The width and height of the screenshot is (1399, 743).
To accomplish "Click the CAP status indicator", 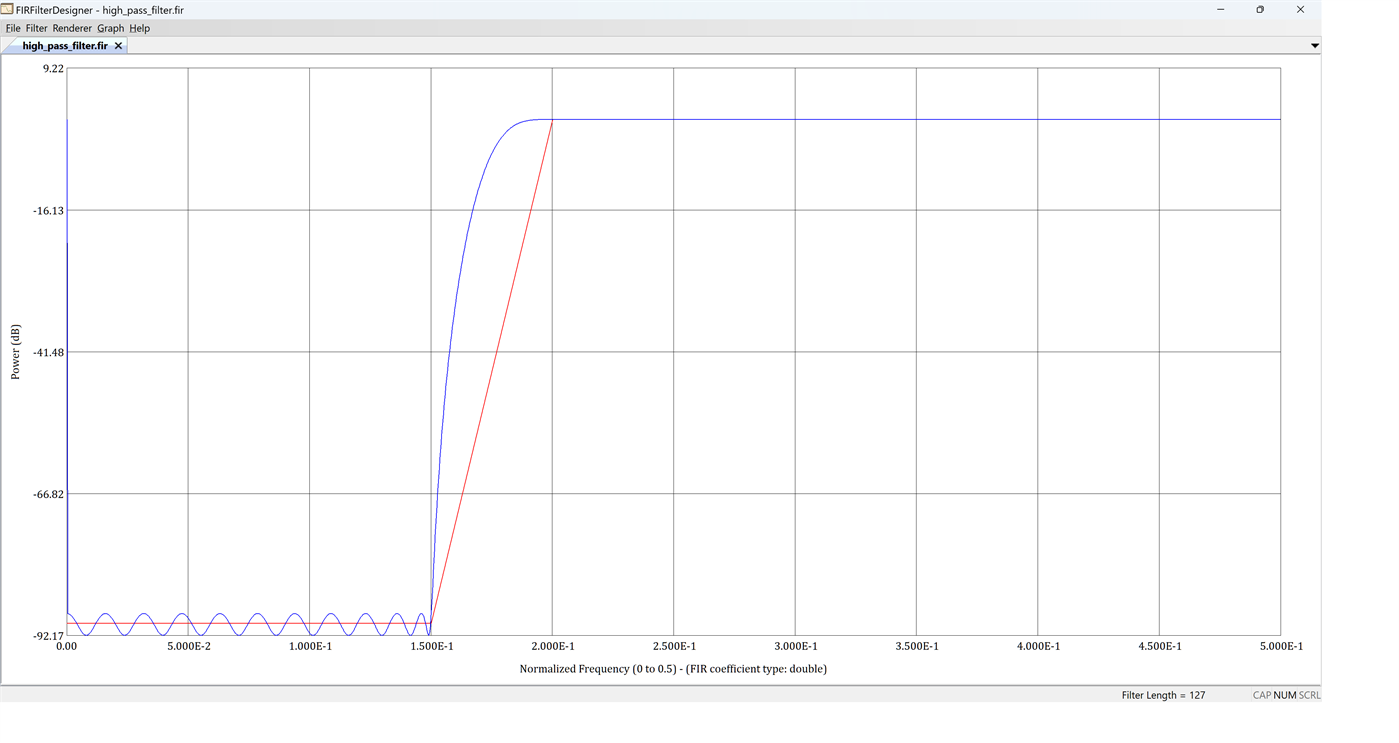I will (x=1261, y=695).
